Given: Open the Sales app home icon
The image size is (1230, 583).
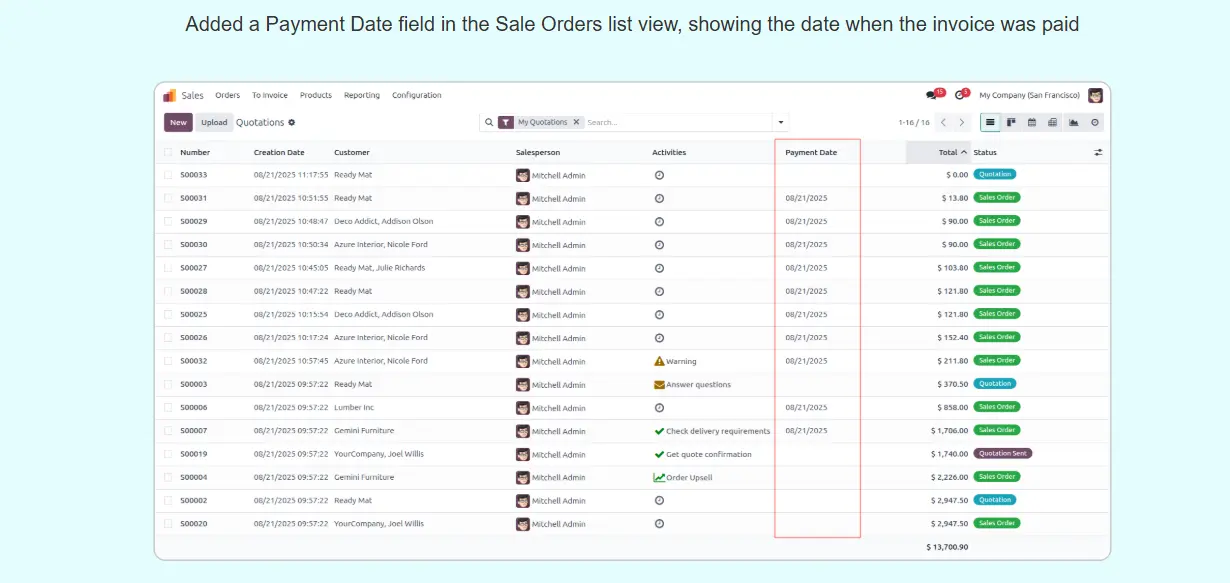Looking at the screenshot, I should coord(170,95).
